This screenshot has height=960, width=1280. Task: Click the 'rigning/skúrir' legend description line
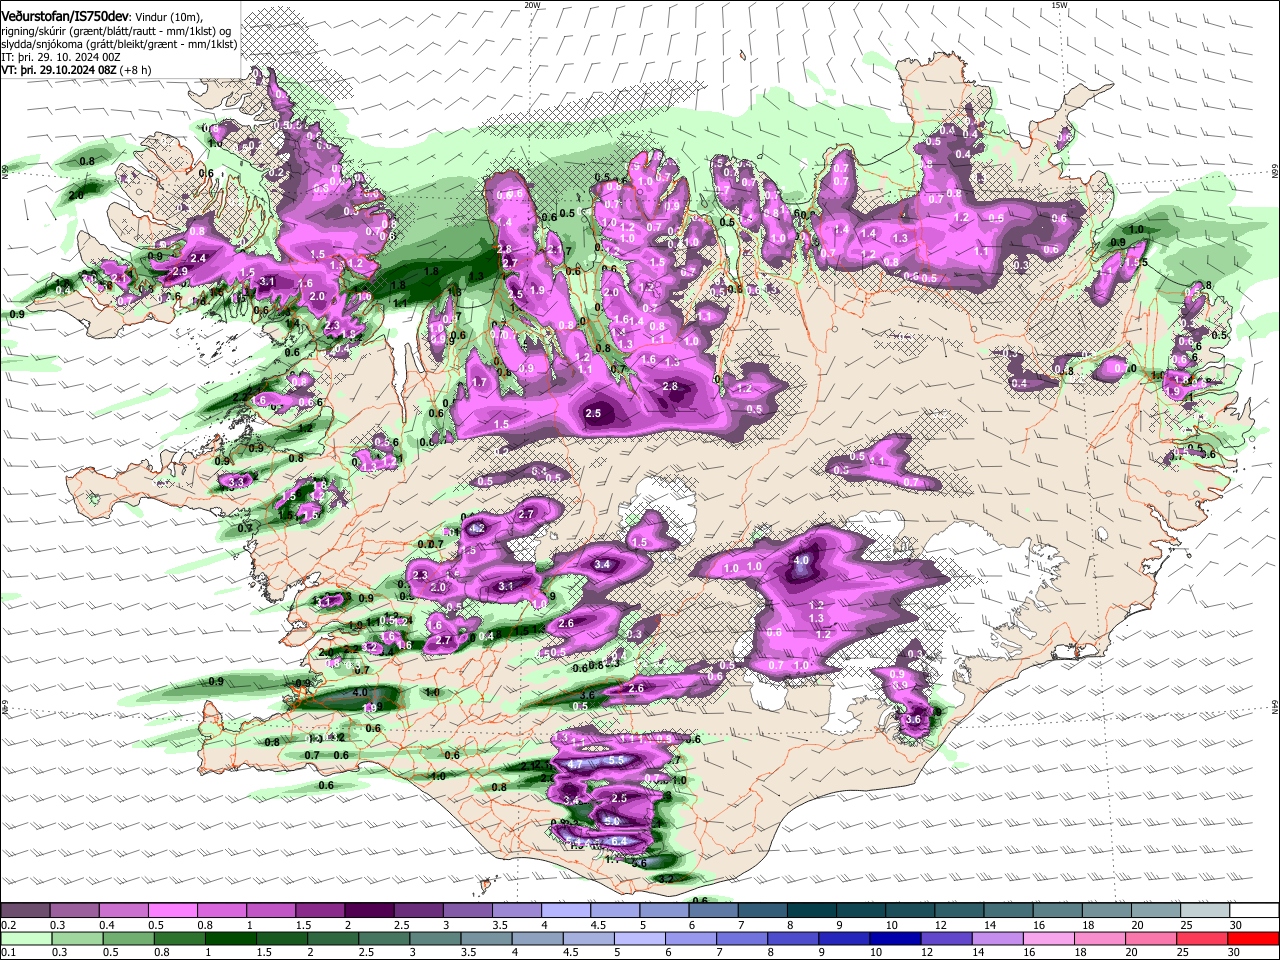pyautogui.click(x=118, y=31)
